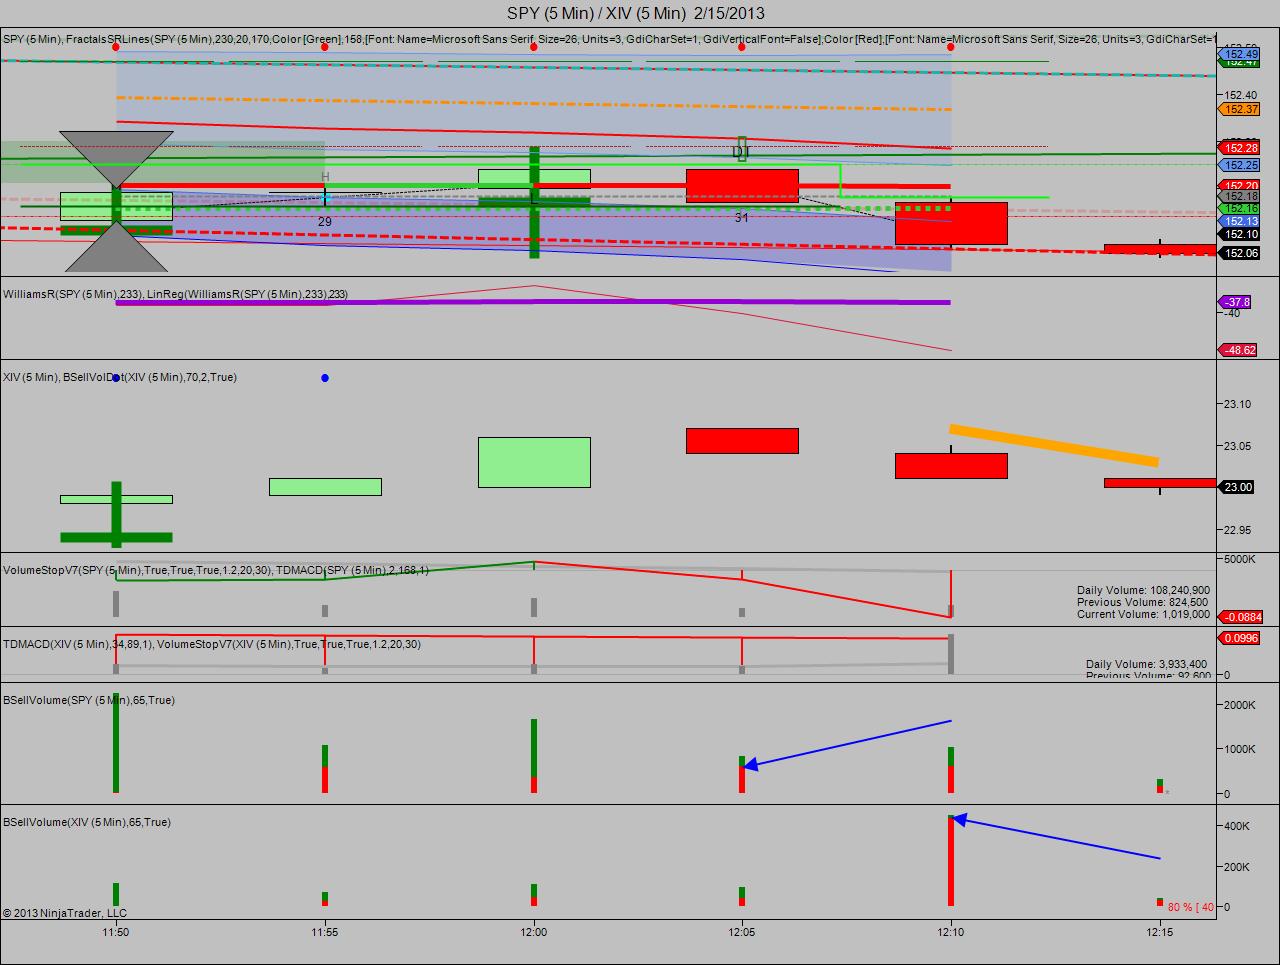1280x965 pixels.
Task: Click the 400K XIV volume axis label
Action: pos(1239,827)
